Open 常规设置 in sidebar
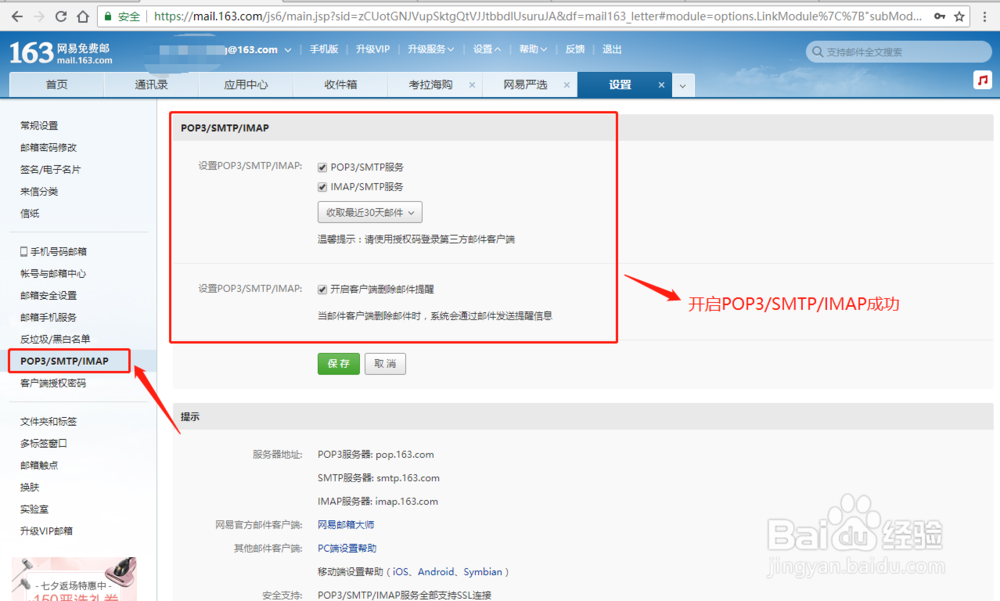This screenshot has width=1000, height=601. 39,126
